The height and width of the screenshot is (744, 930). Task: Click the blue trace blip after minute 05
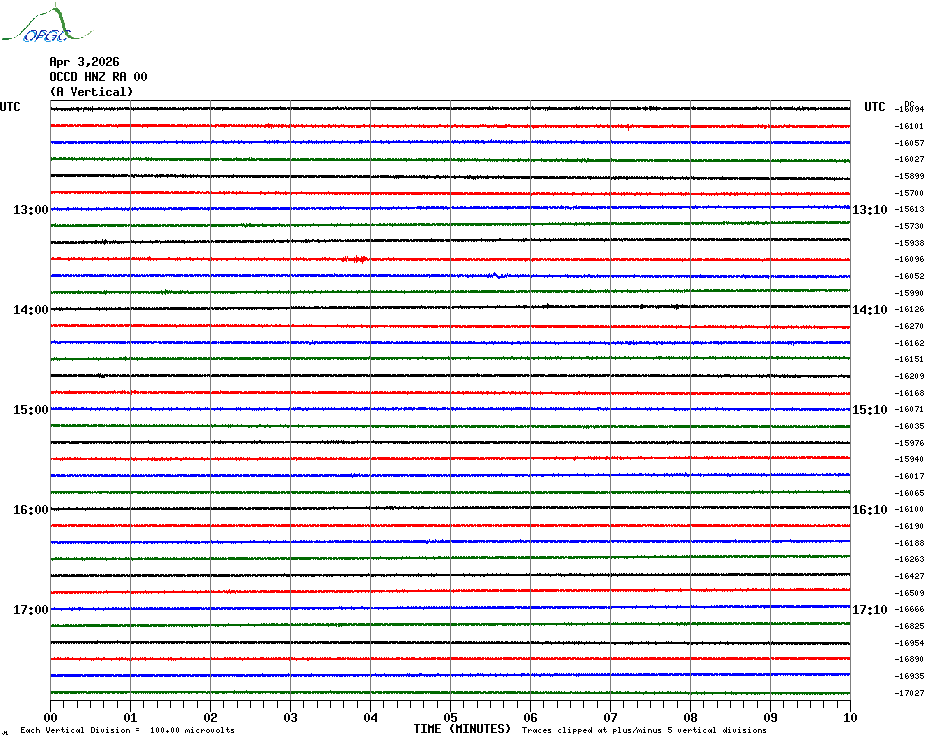(x=495, y=275)
